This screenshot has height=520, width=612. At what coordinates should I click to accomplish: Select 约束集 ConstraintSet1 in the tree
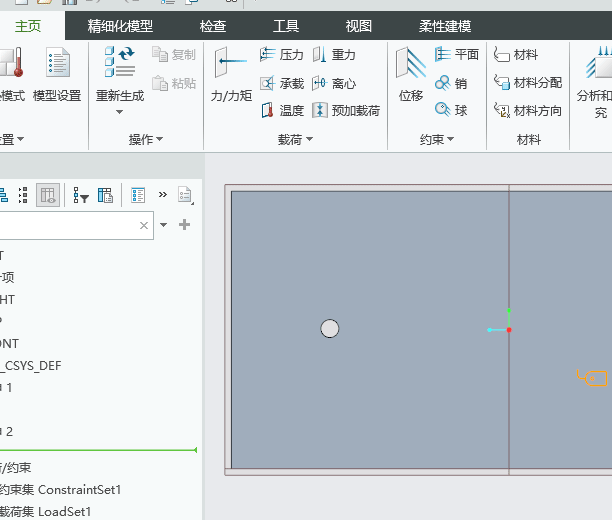[x=60, y=490]
